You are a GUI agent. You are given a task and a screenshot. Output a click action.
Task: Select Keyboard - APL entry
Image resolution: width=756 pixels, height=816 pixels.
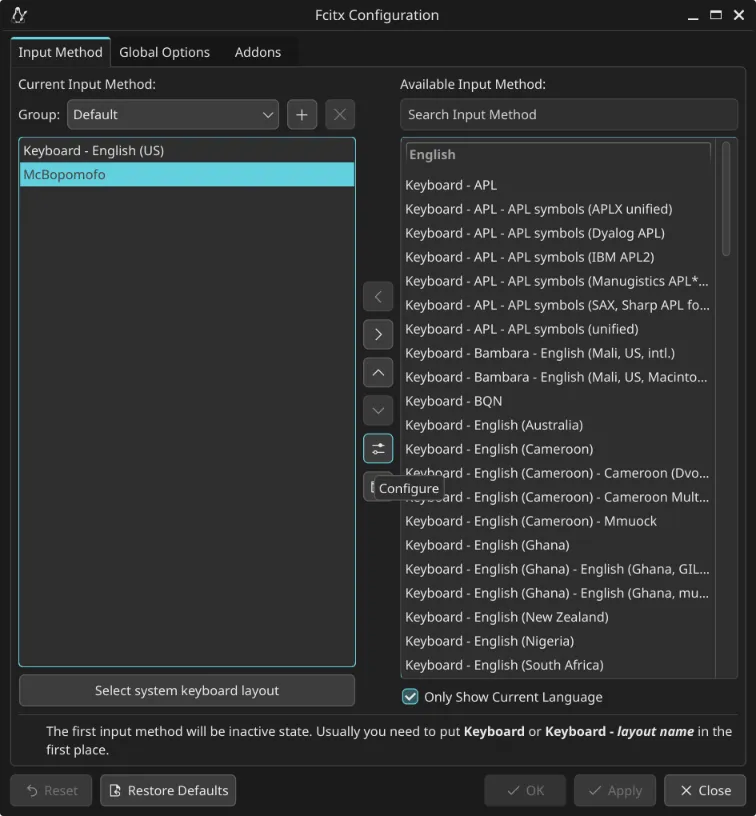tap(558, 185)
